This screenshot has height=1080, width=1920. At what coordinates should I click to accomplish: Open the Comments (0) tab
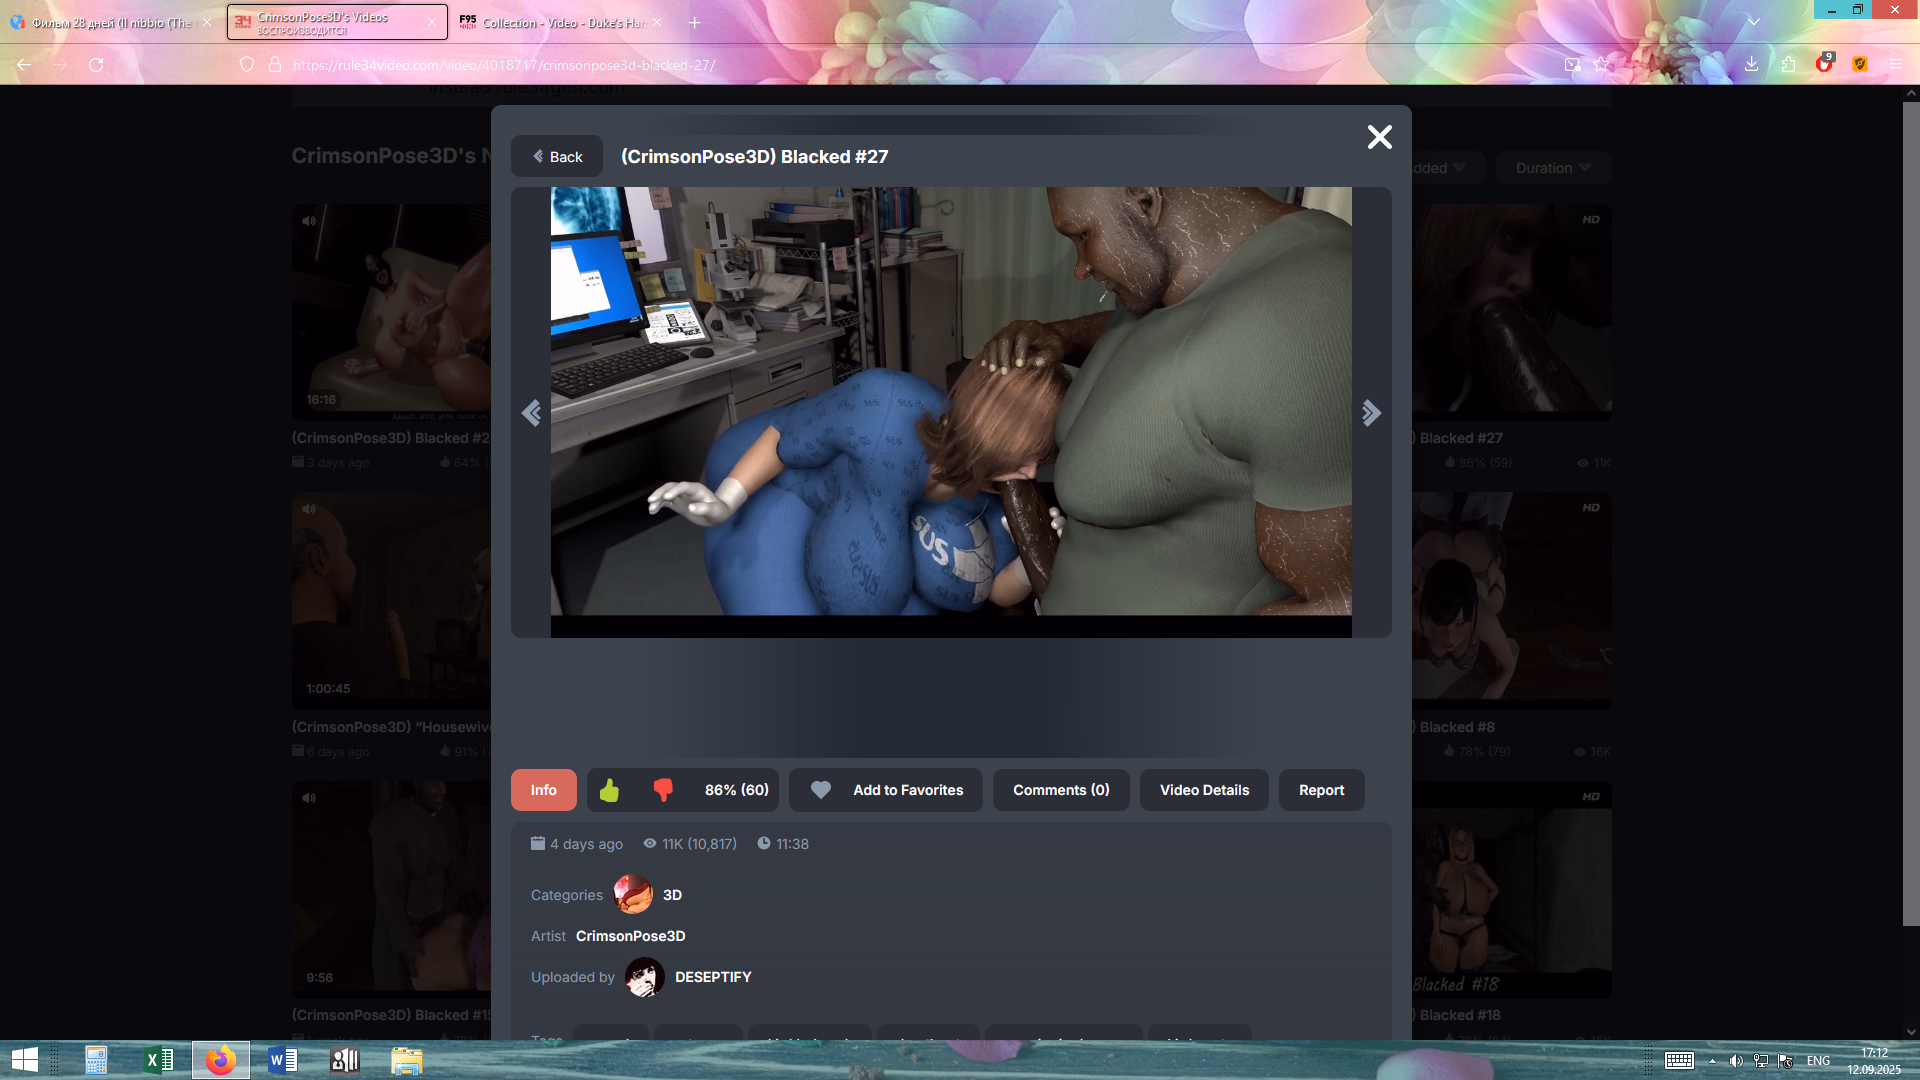click(x=1060, y=790)
